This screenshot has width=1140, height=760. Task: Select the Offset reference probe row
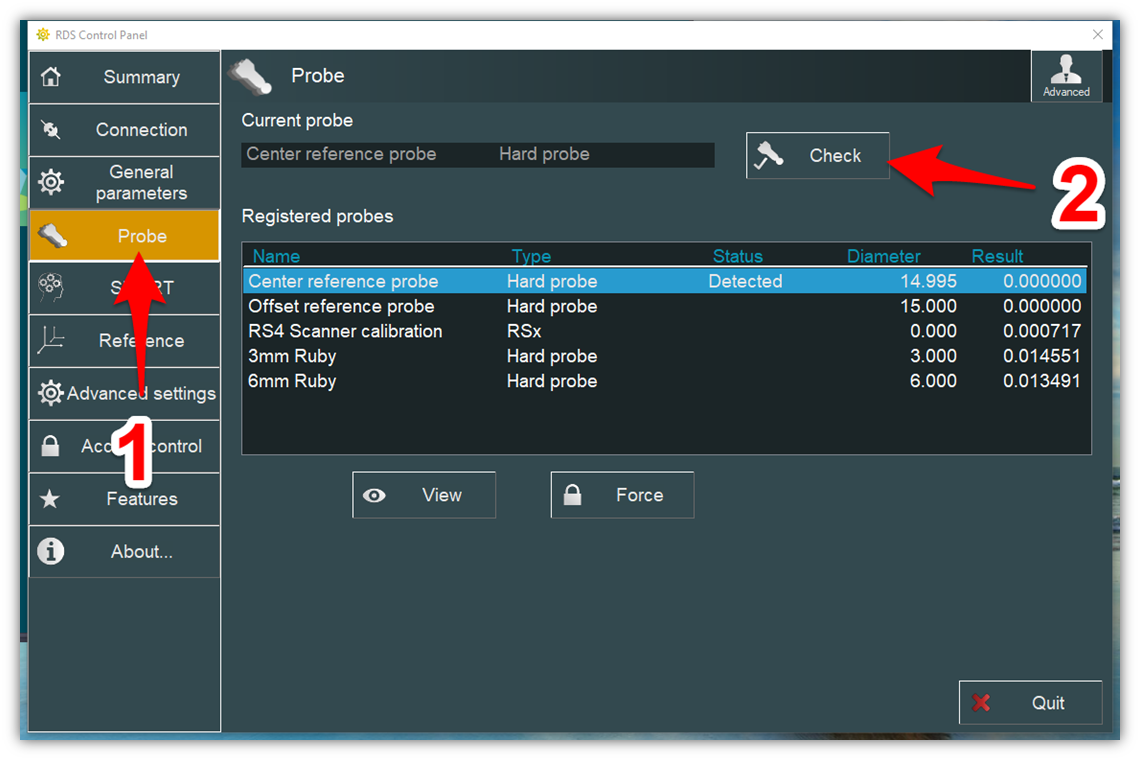tap(341, 306)
